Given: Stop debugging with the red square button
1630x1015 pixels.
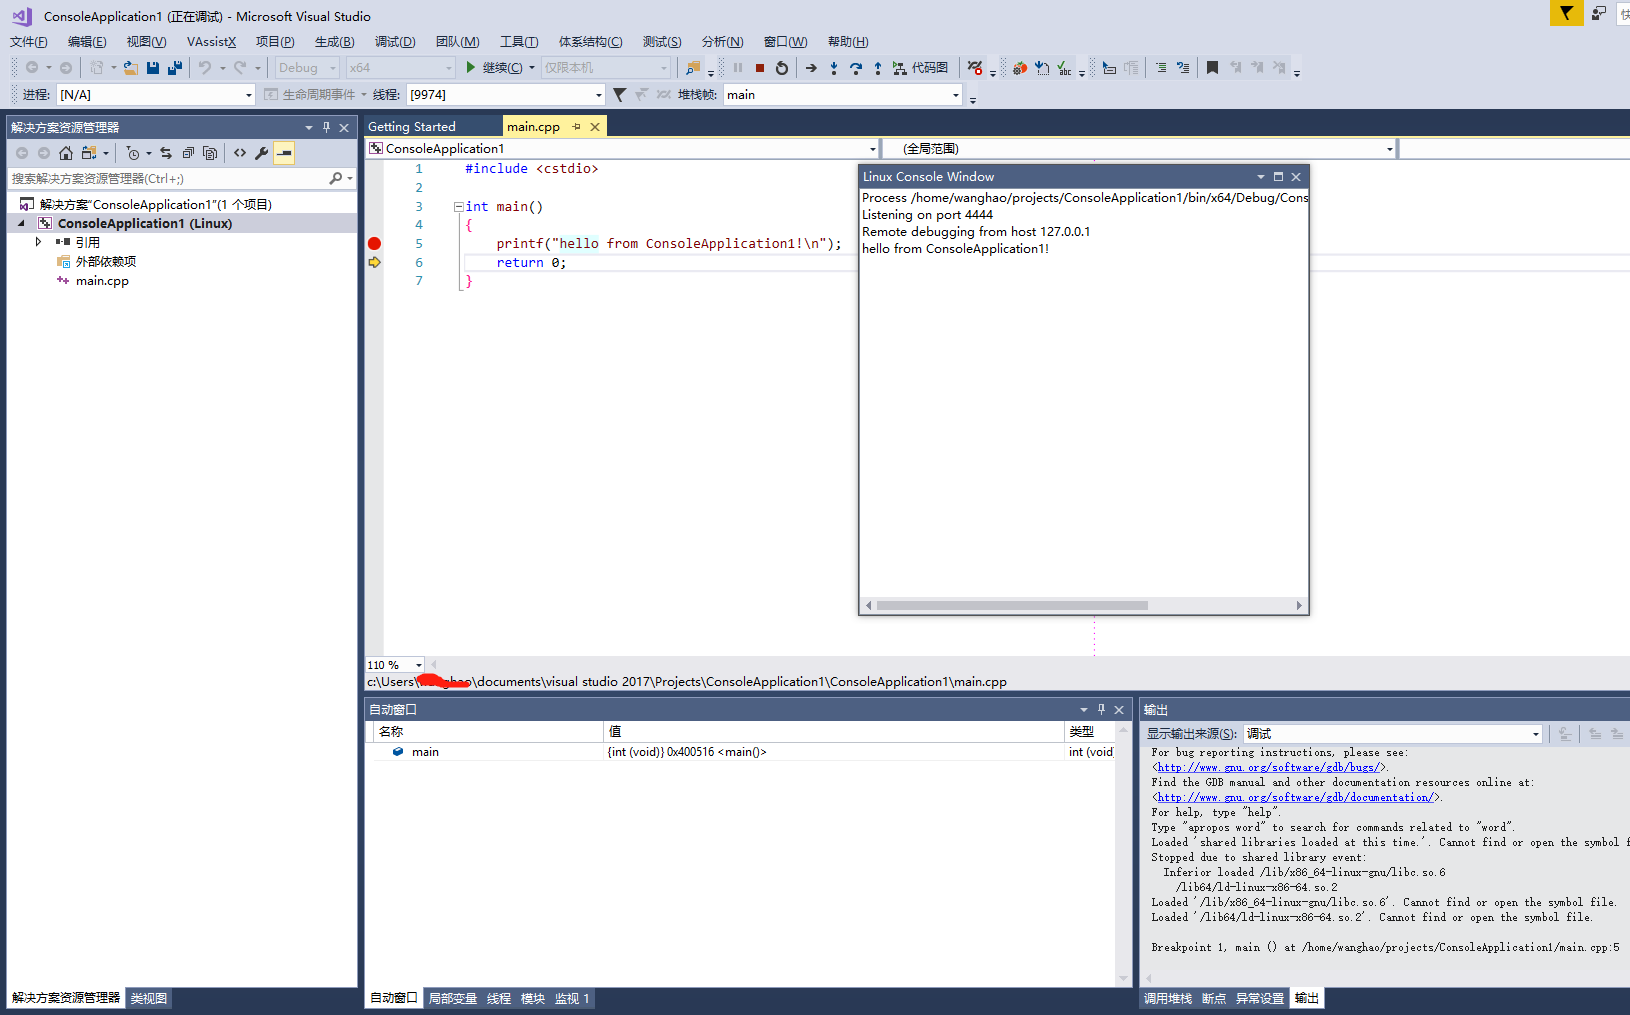Looking at the screenshot, I should point(760,68).
